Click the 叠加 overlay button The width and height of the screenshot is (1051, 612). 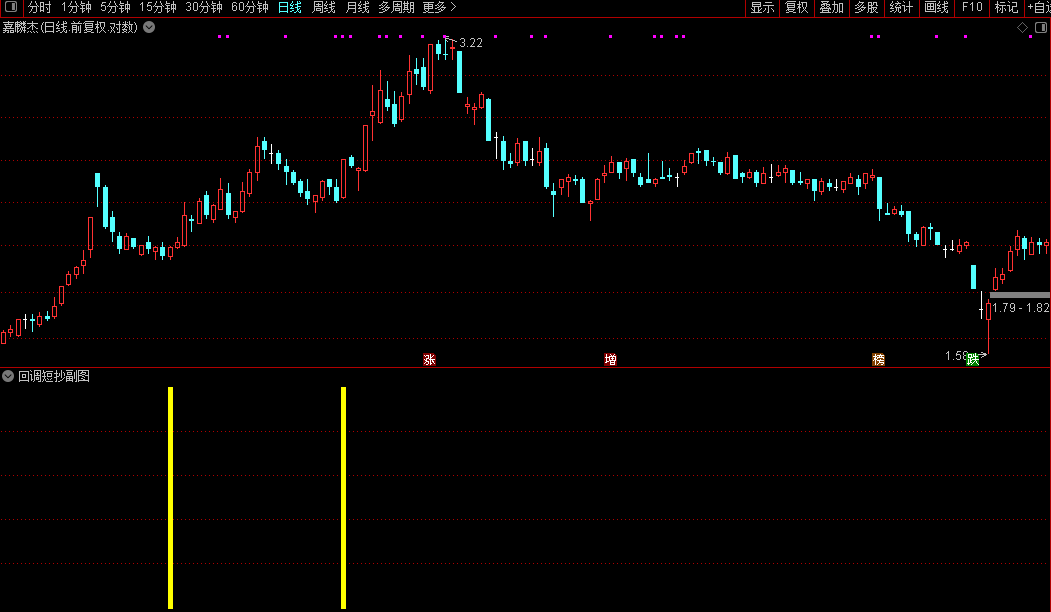coord(832,7)
